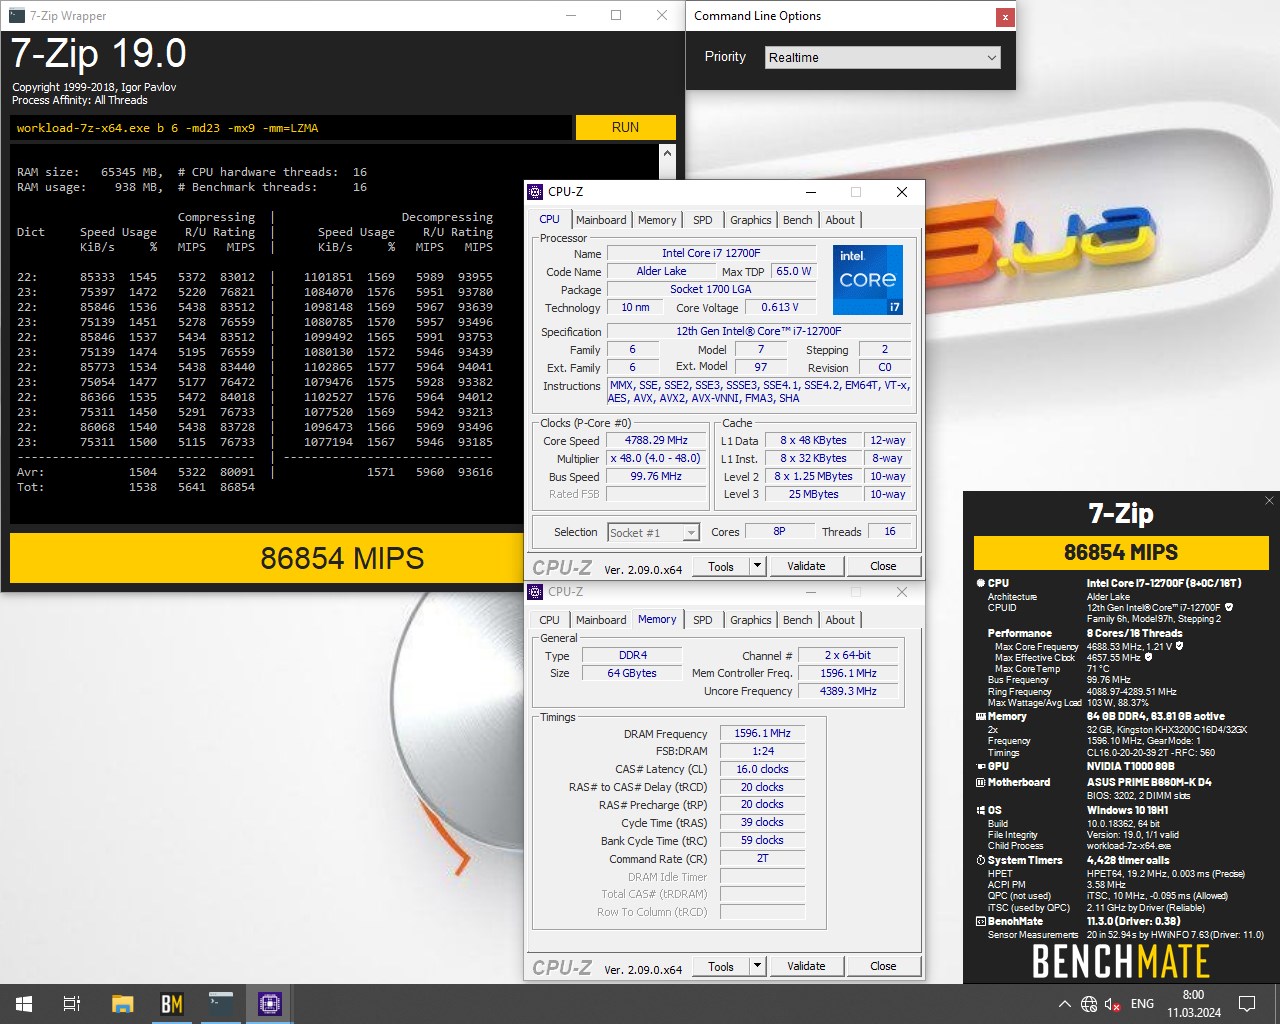
Task: Click Close button in lower CPU-Z
Action: click(x=883, y=966)
